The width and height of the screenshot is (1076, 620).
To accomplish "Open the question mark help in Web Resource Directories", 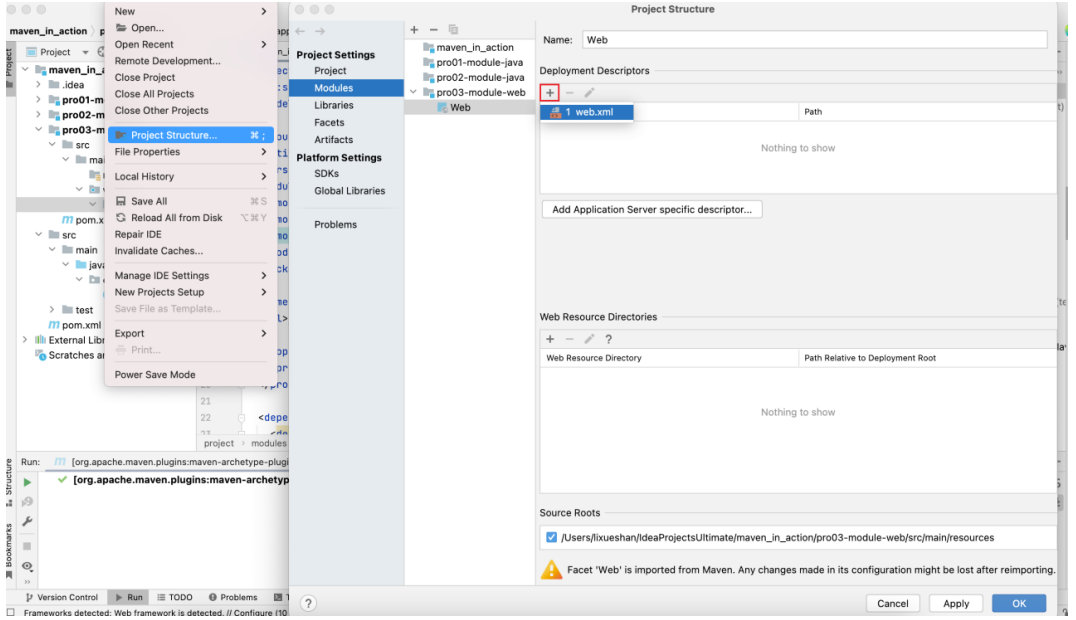I will 608,339.
